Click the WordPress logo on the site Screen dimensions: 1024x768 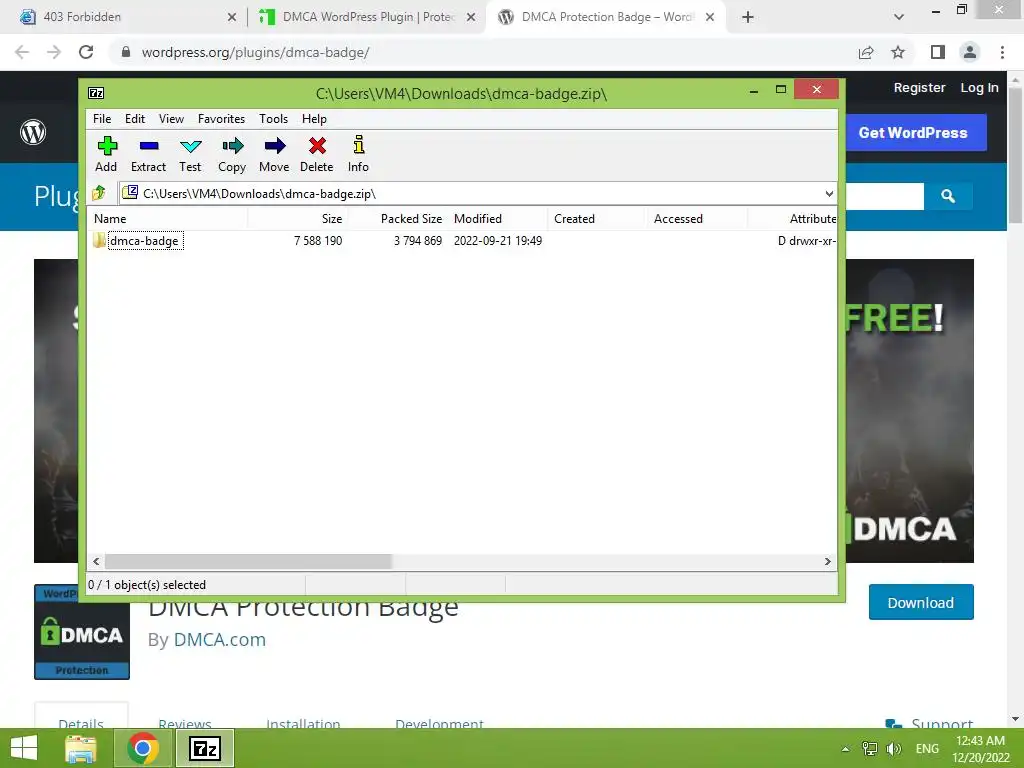pos(33,132)
